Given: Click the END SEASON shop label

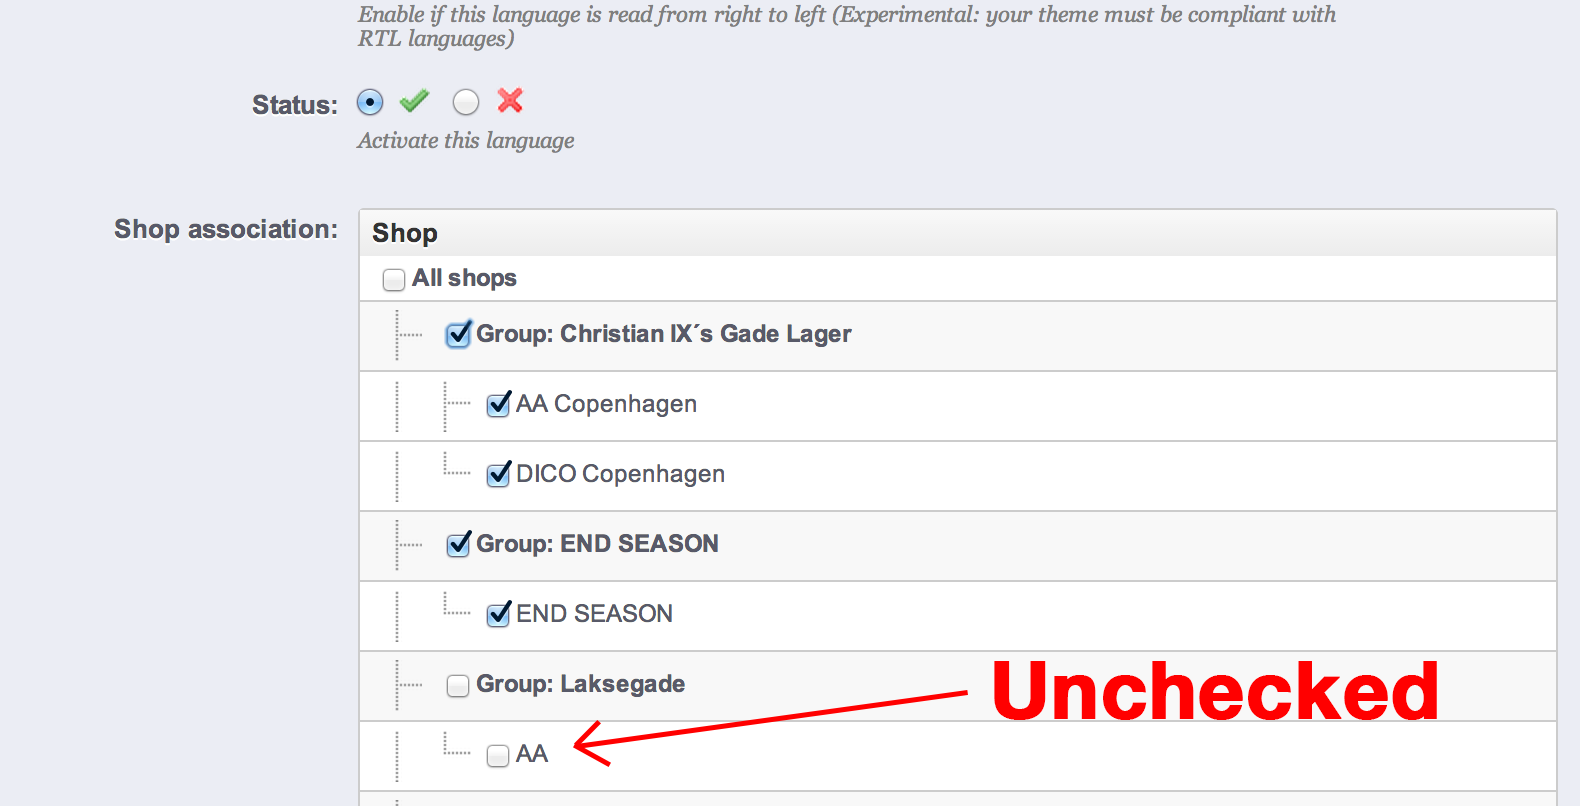Looking at the screenshot, I should click(594, 614).
